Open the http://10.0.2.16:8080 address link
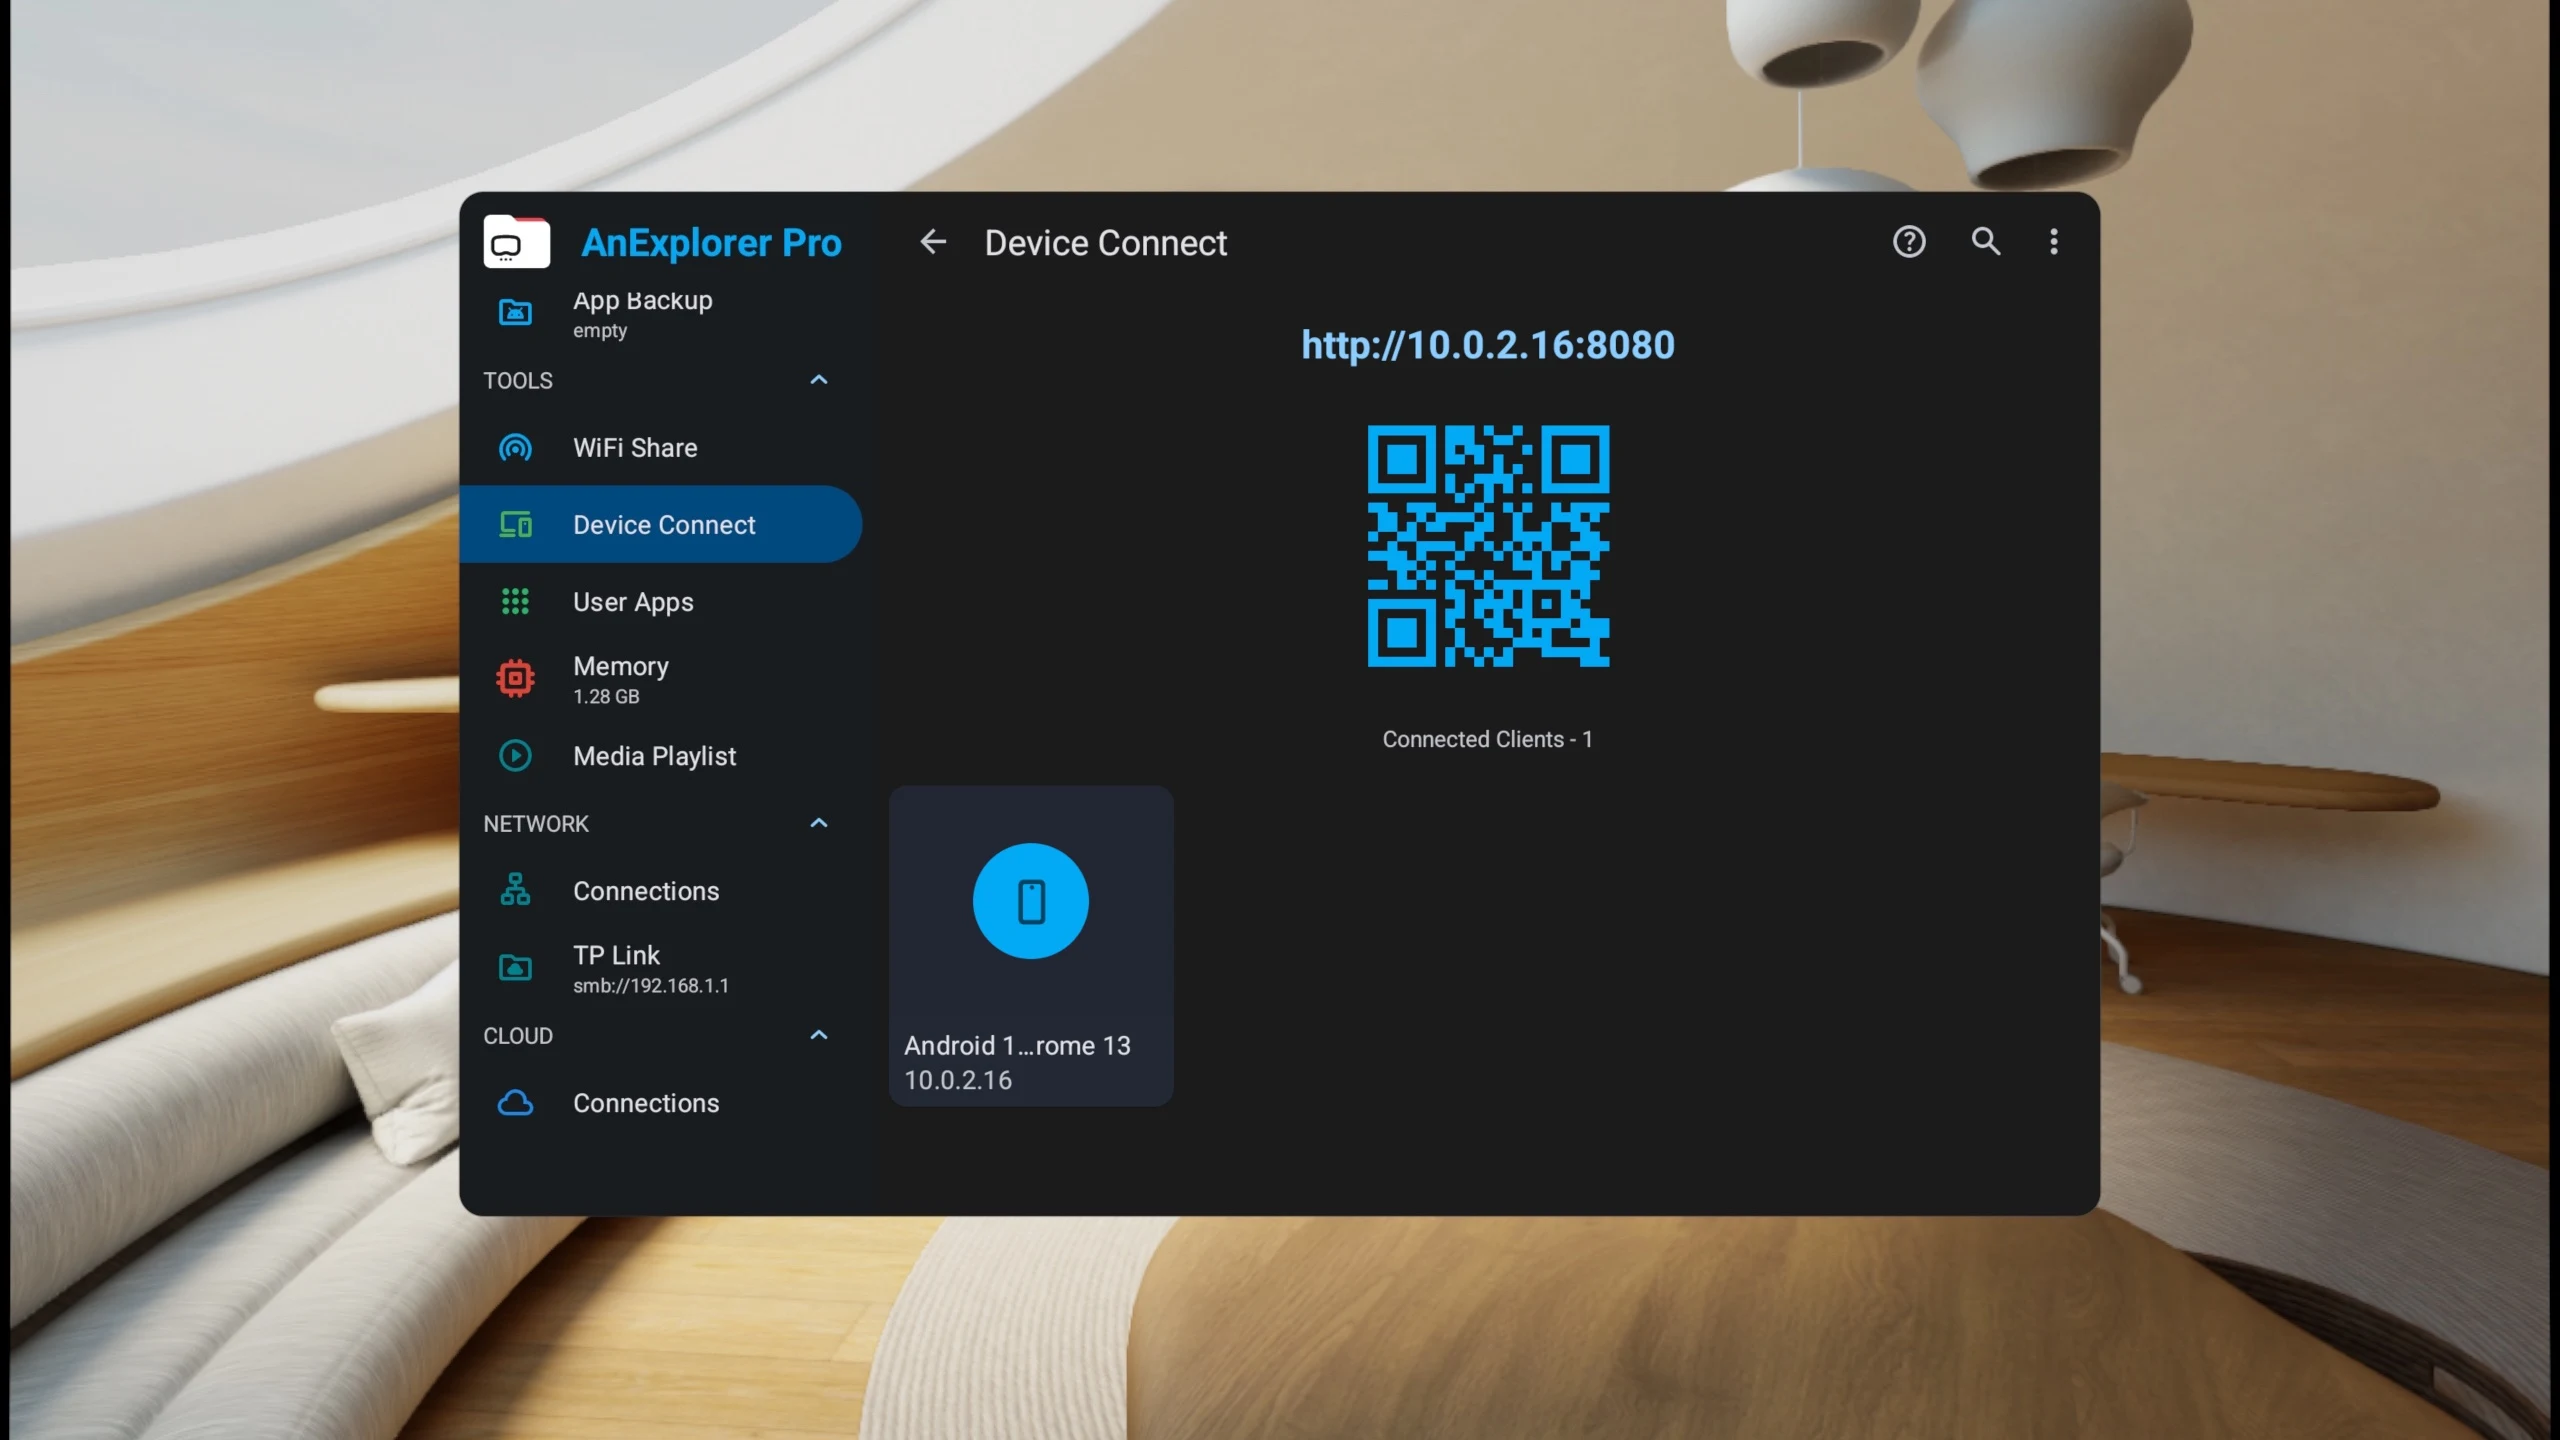 (1487, 345)
